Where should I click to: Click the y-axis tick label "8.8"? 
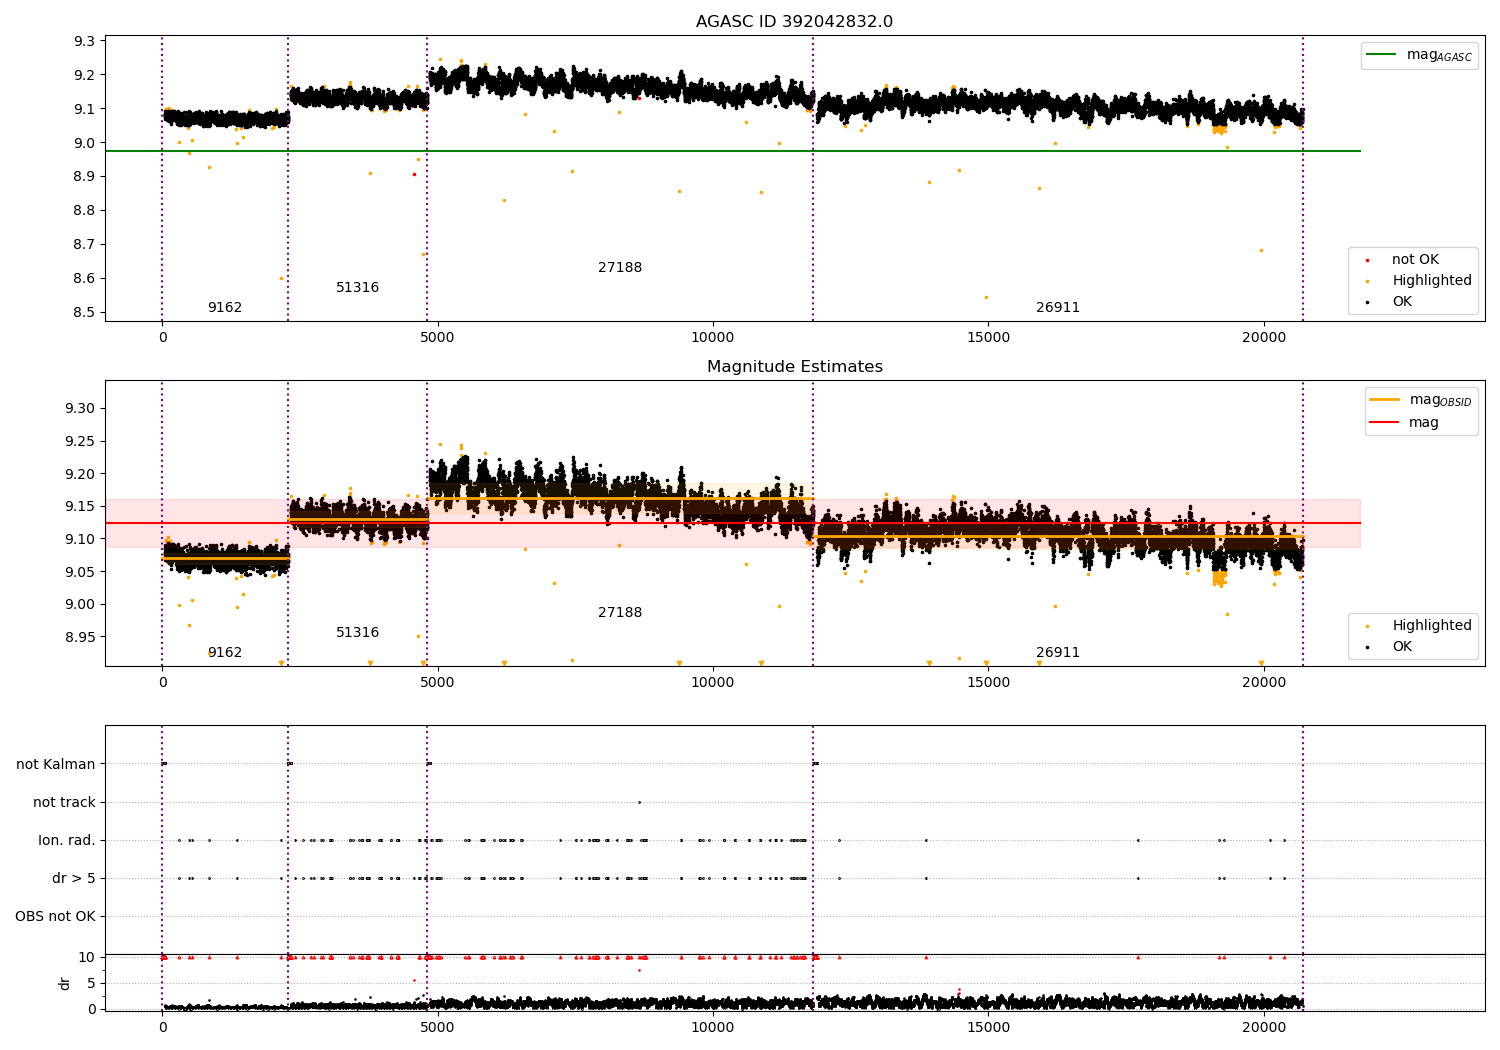[85, 211]
